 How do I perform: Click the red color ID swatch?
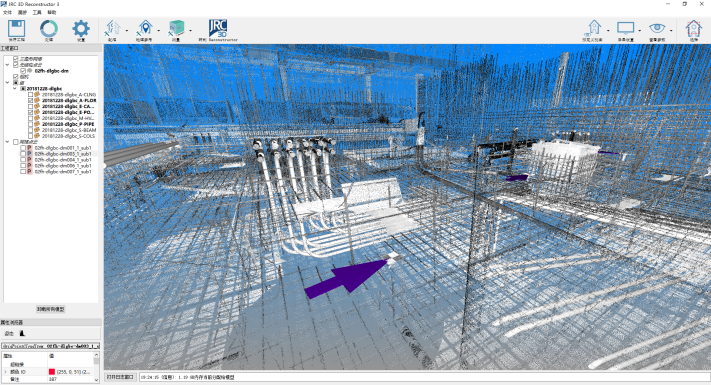52,372
